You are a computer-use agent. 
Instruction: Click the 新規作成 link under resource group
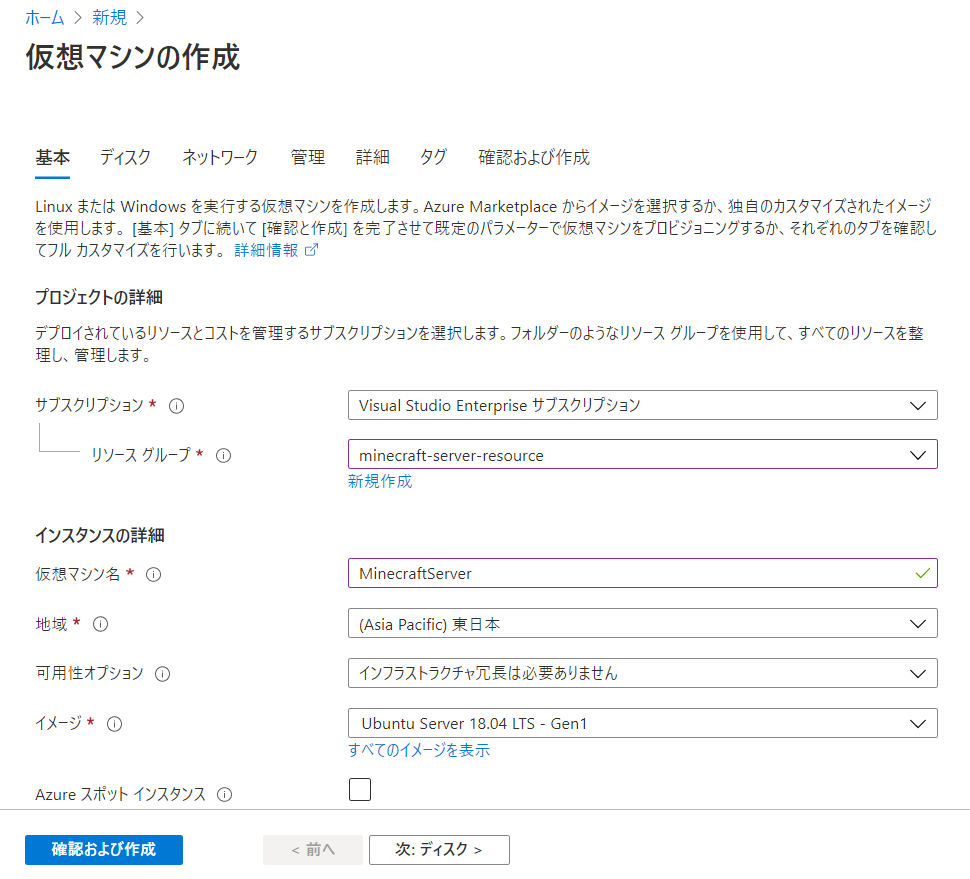point(379,481)
